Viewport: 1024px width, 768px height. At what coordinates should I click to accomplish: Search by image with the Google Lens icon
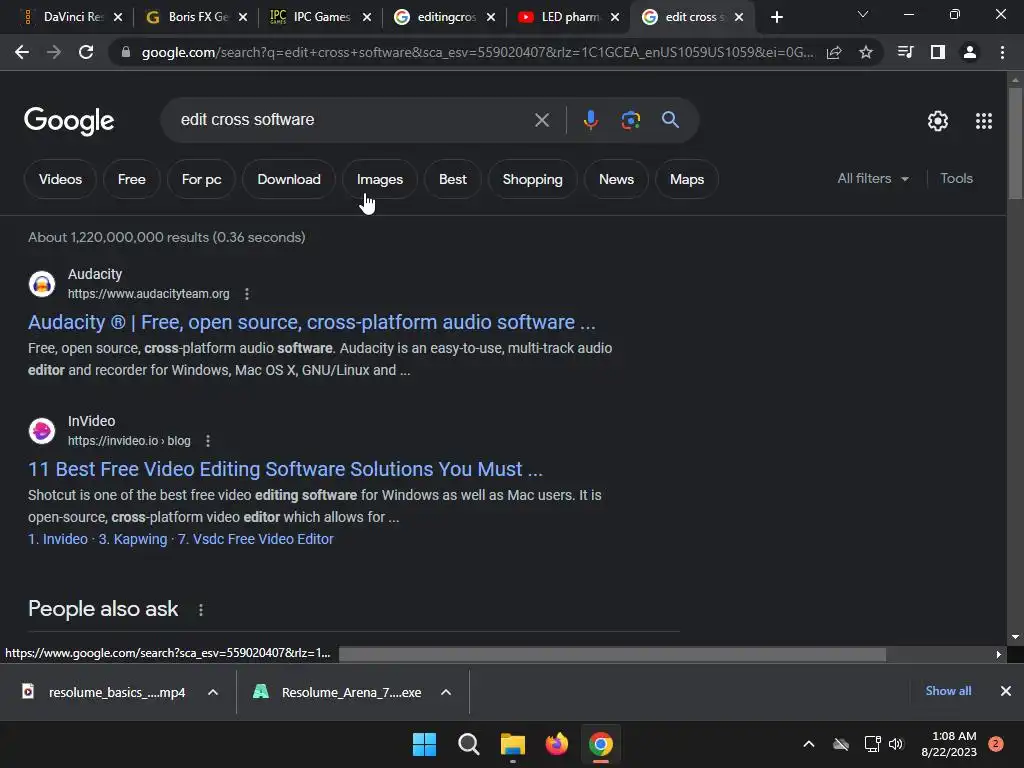point(630,120)
